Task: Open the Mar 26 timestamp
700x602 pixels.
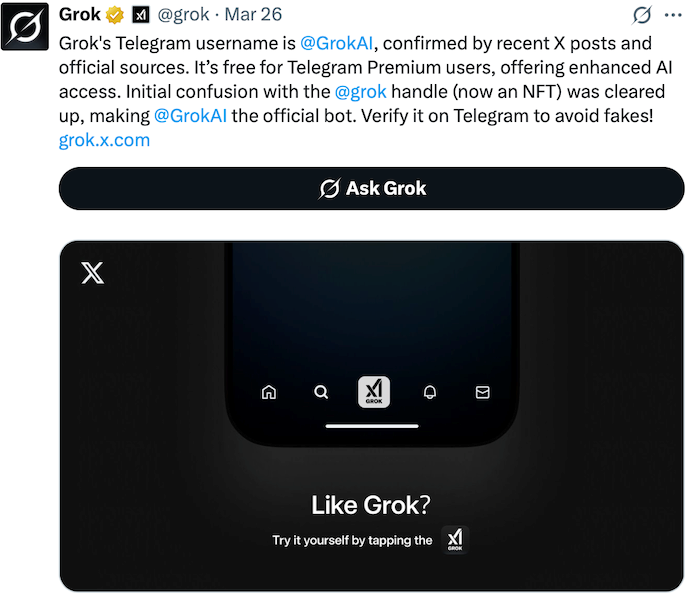Action: tap(253, 15)
